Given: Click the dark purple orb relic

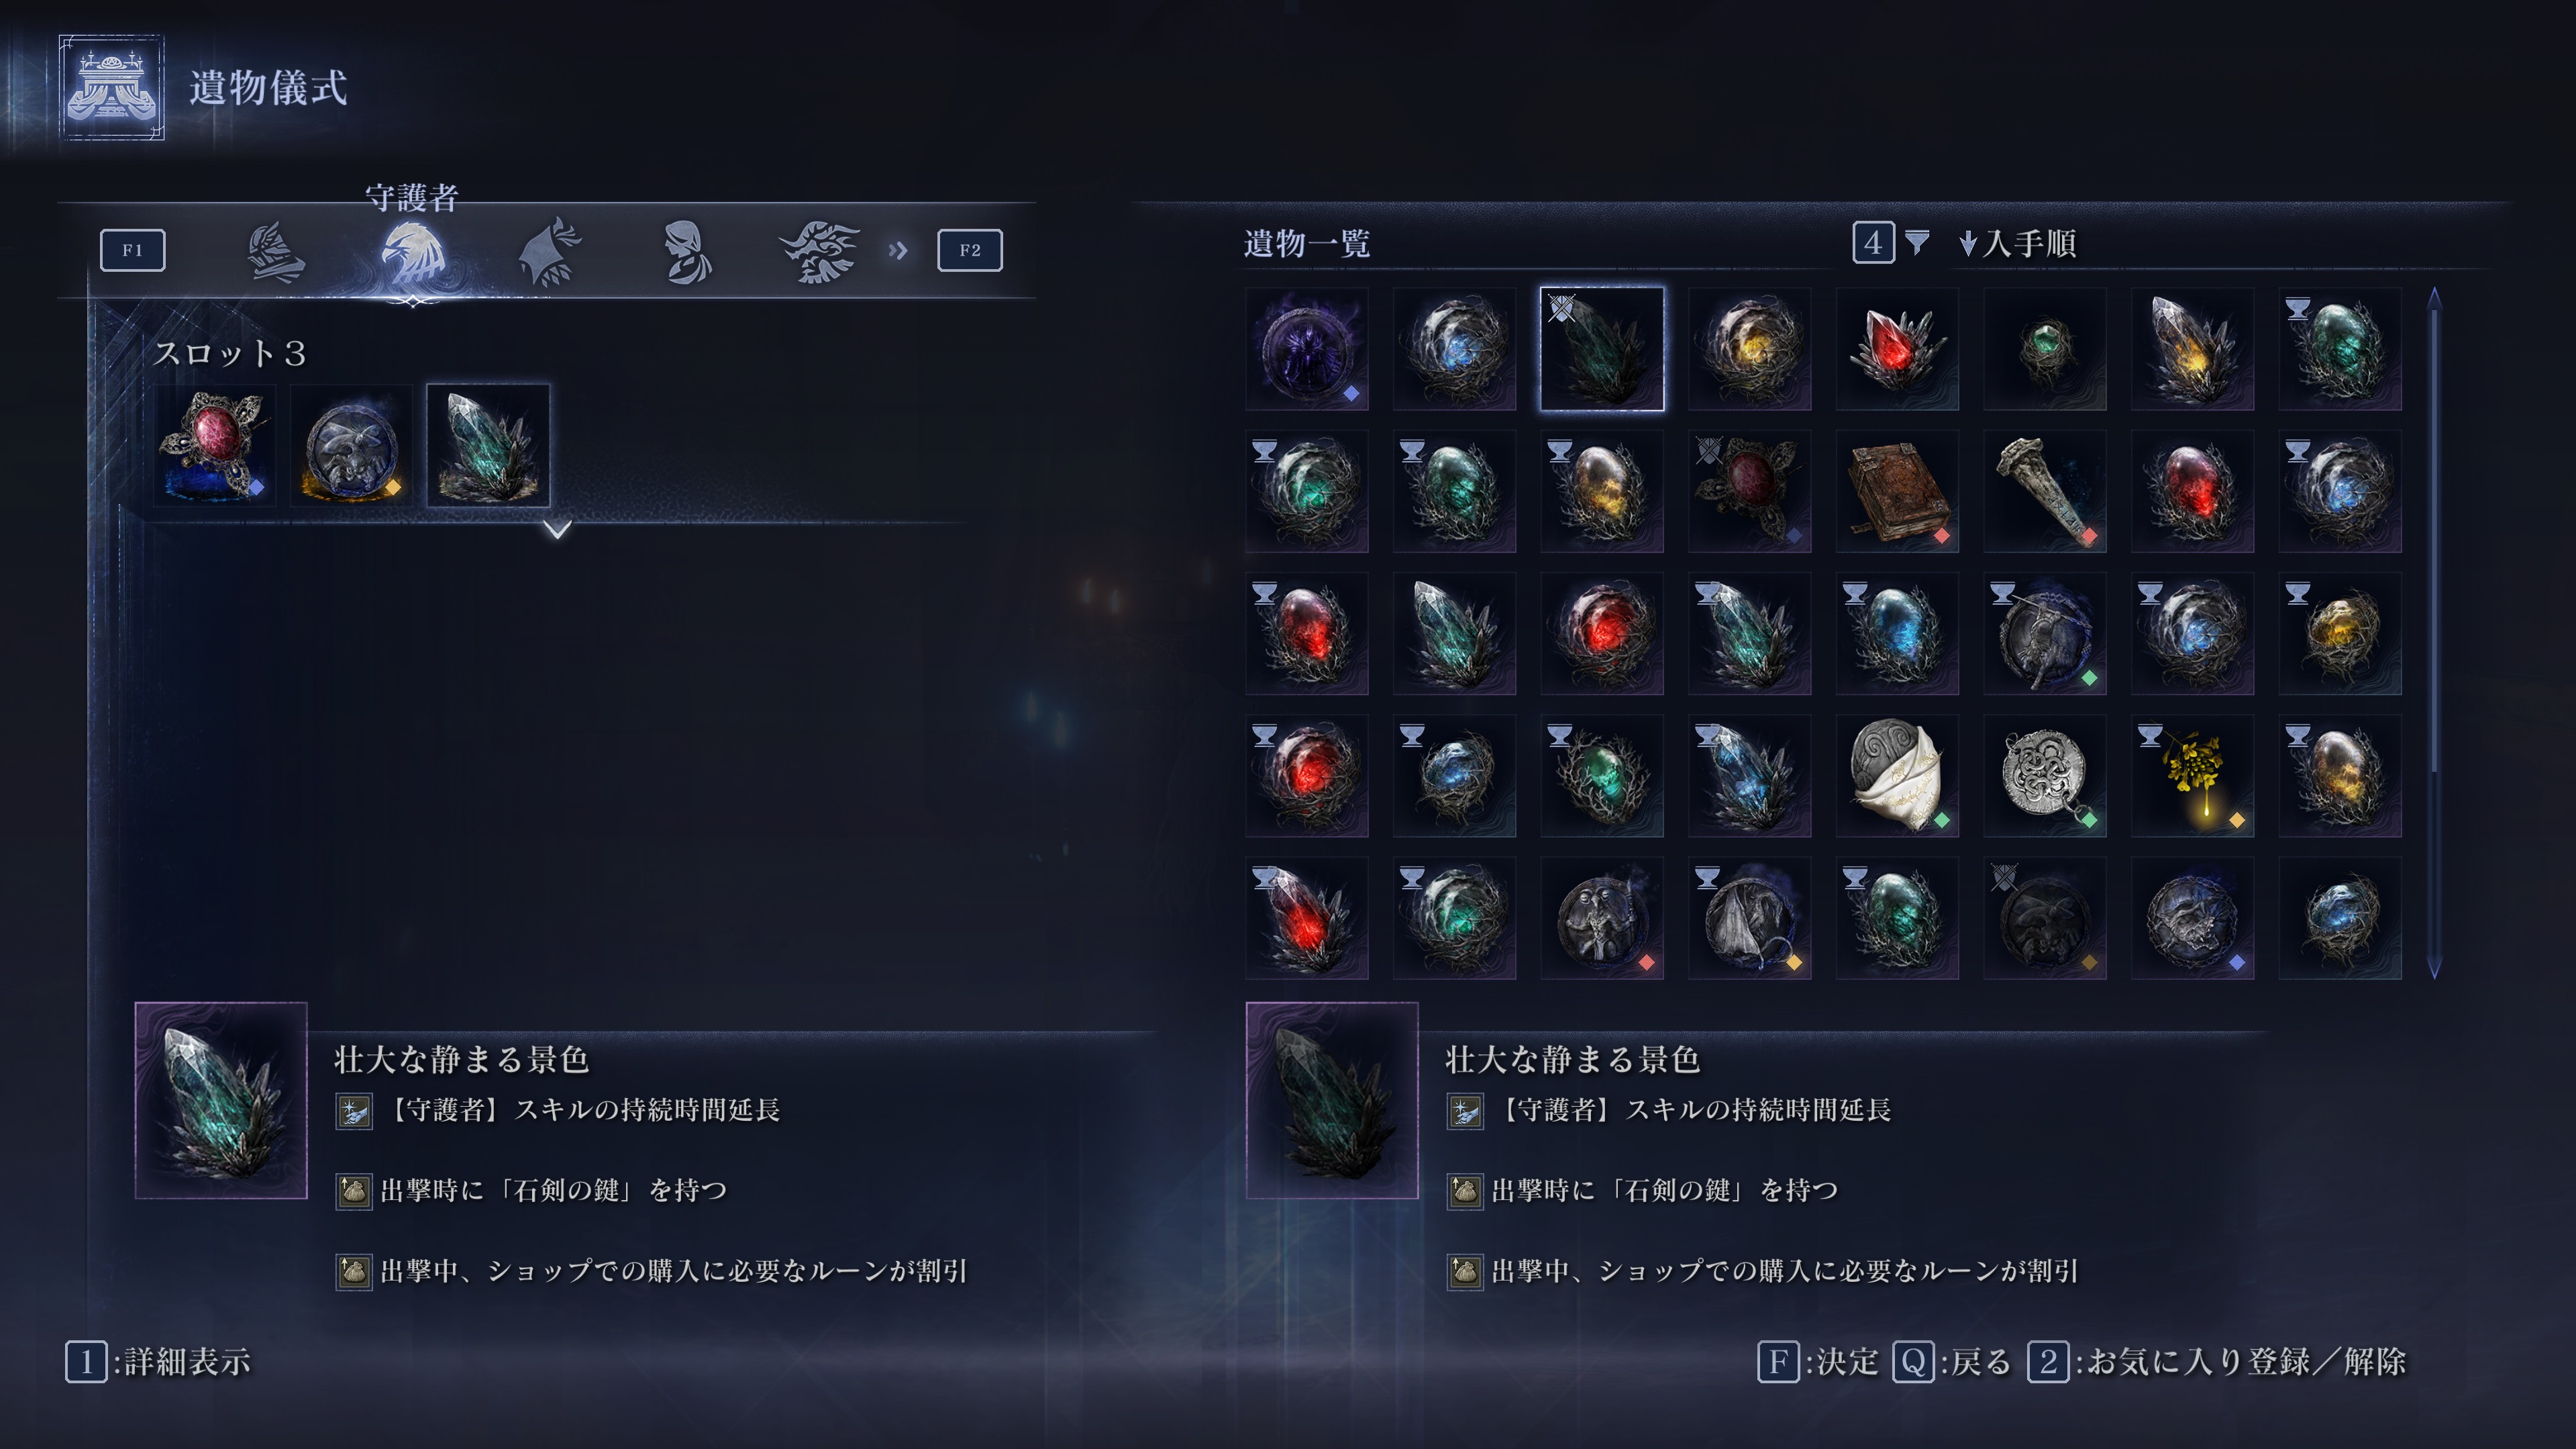Looking at the screenshot, I should pos(1307,349).
